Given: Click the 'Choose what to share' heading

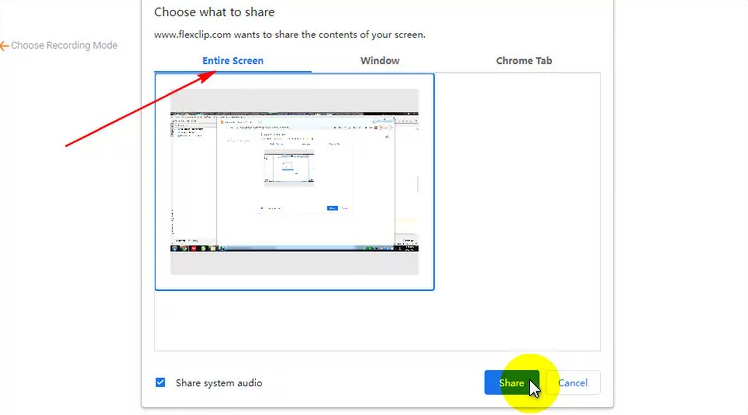Looking at the screenshot, I should [x=214, y=12].
